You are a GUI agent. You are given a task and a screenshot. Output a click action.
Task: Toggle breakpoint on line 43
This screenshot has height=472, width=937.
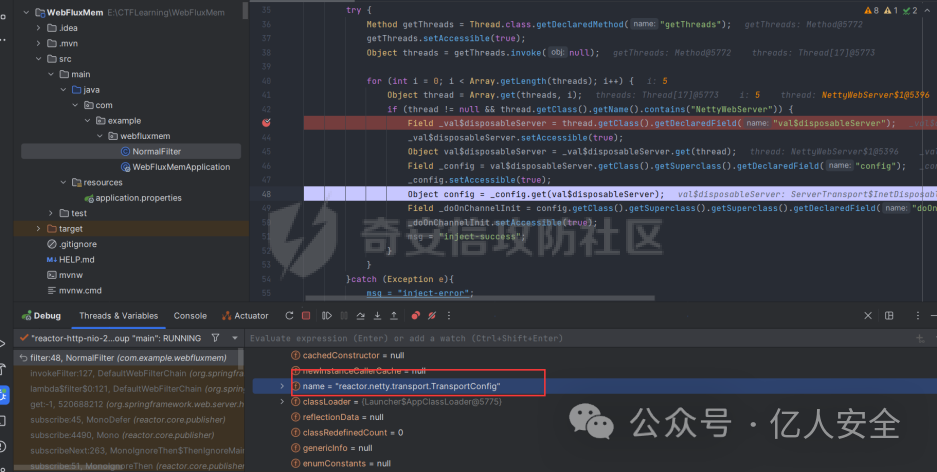point(267,122)
